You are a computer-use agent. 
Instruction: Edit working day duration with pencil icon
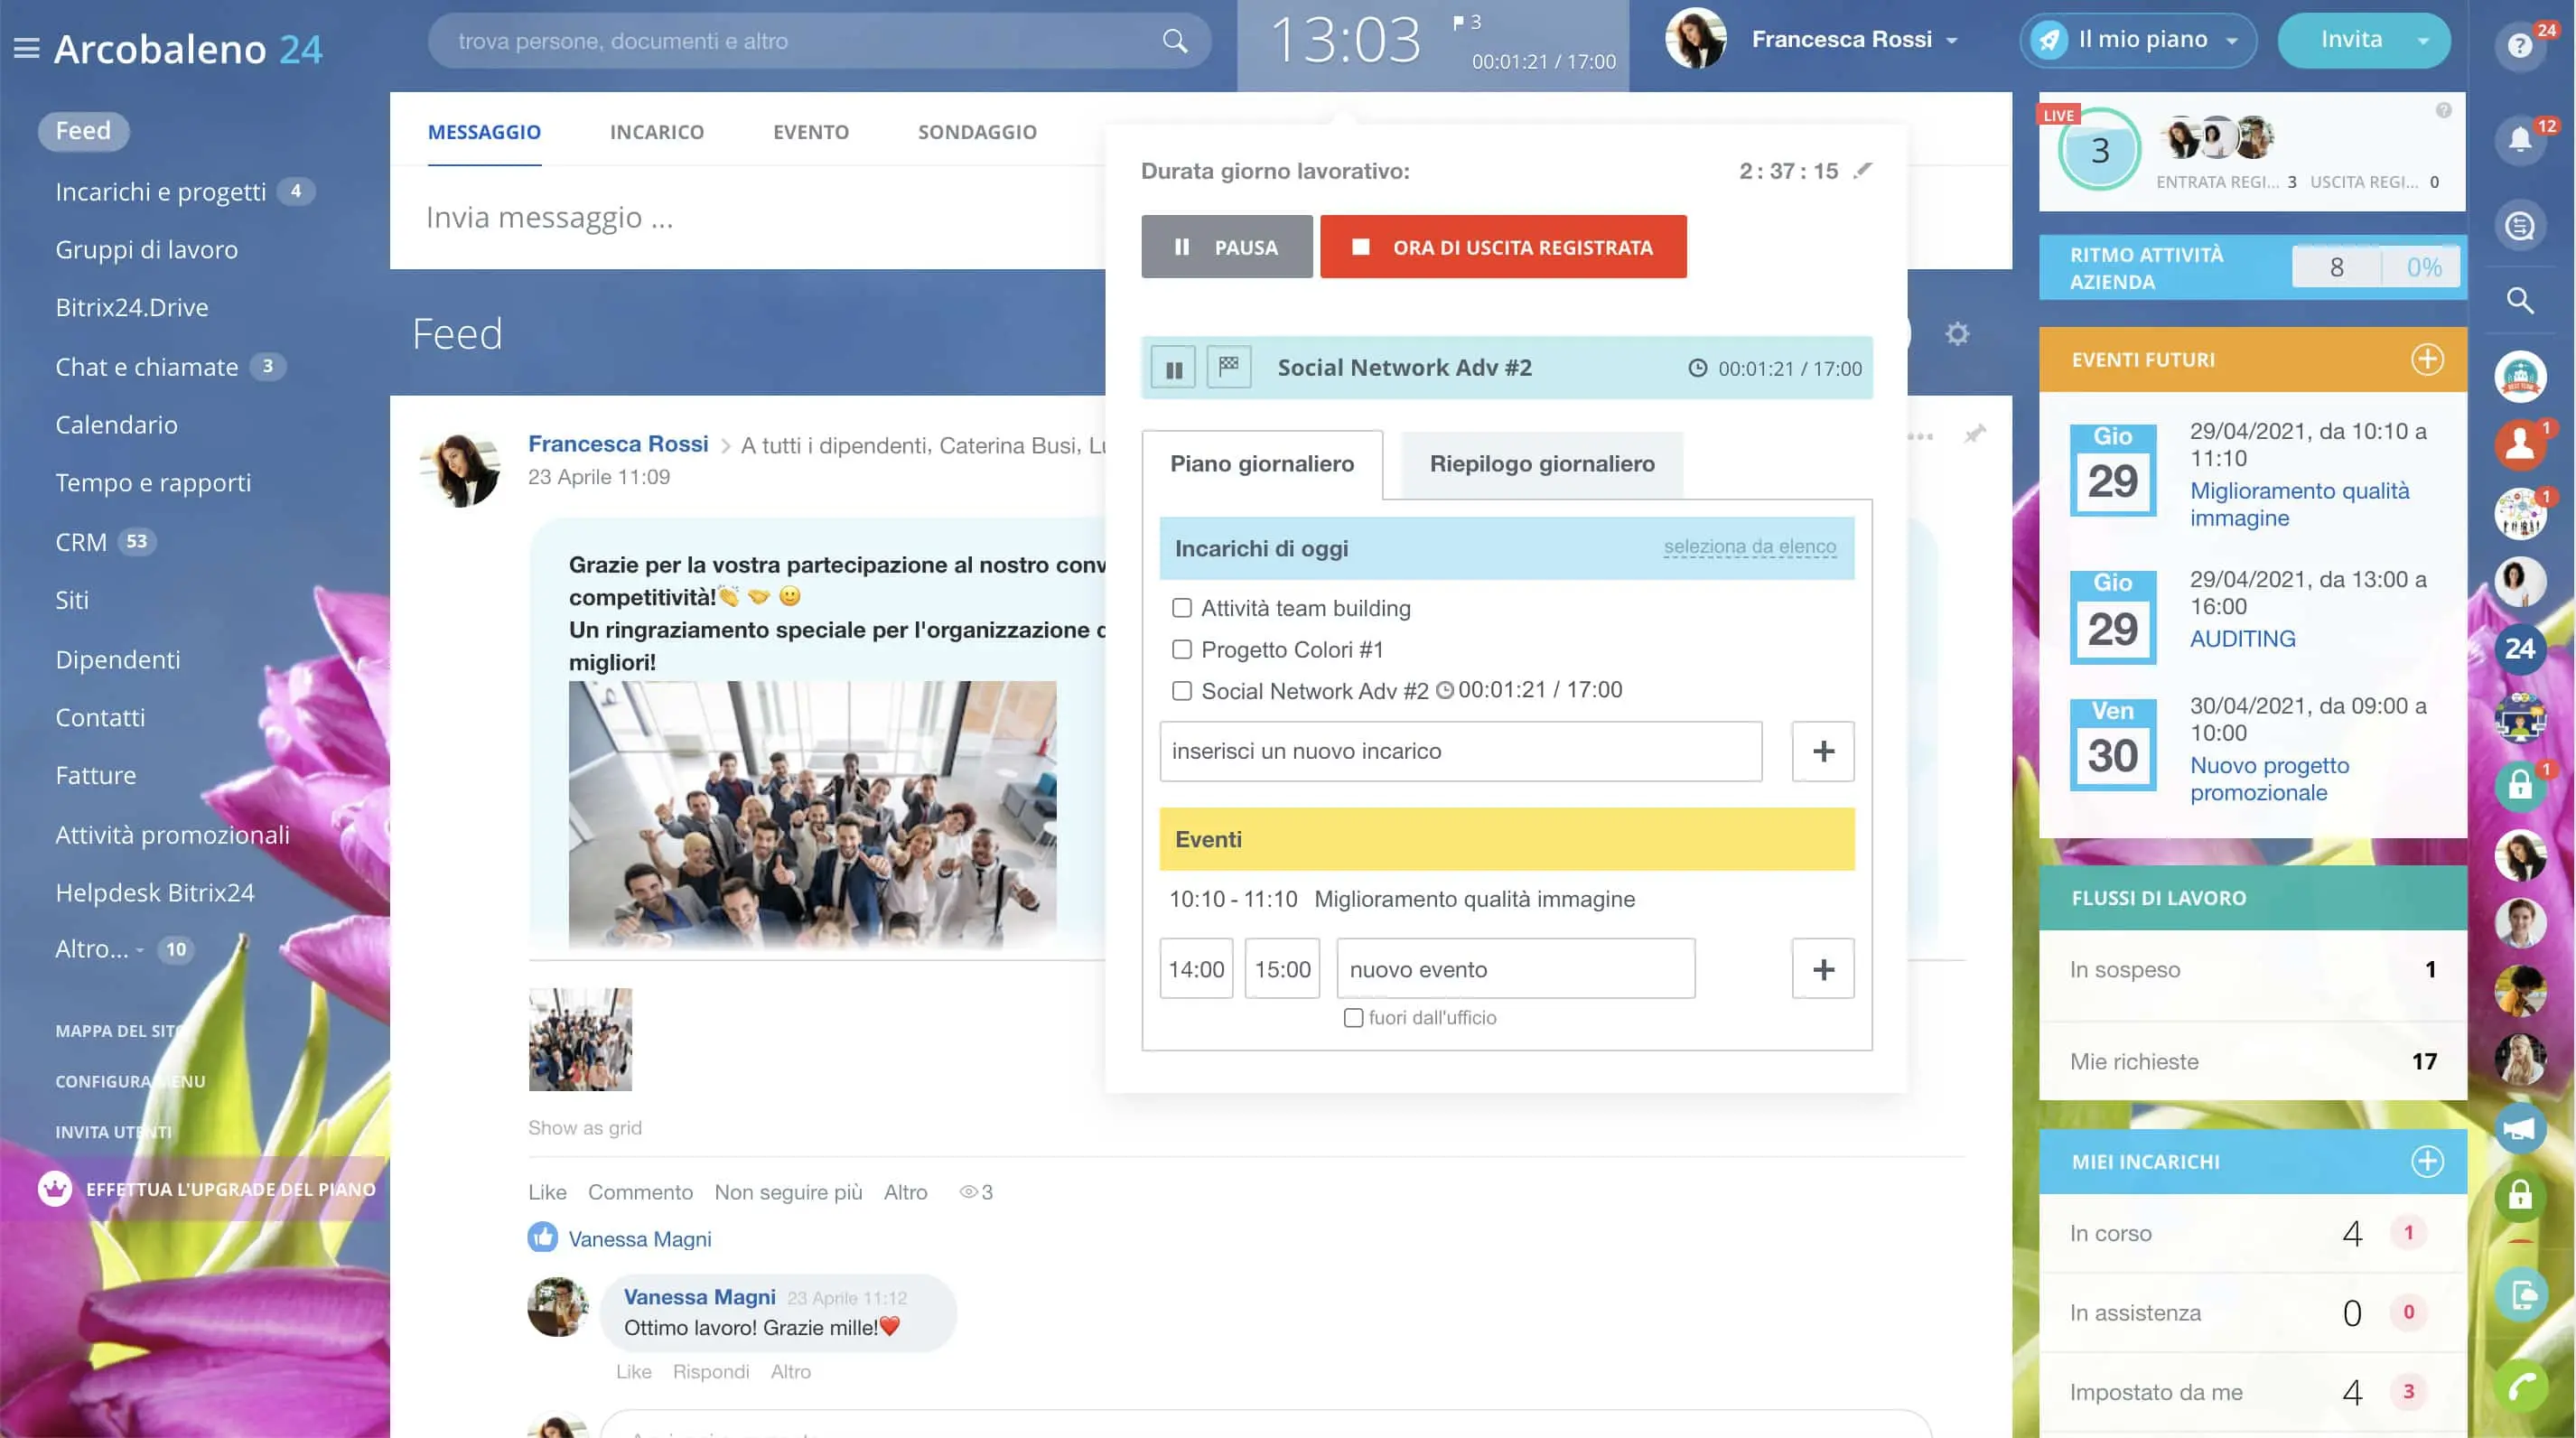coord(1862,171)
